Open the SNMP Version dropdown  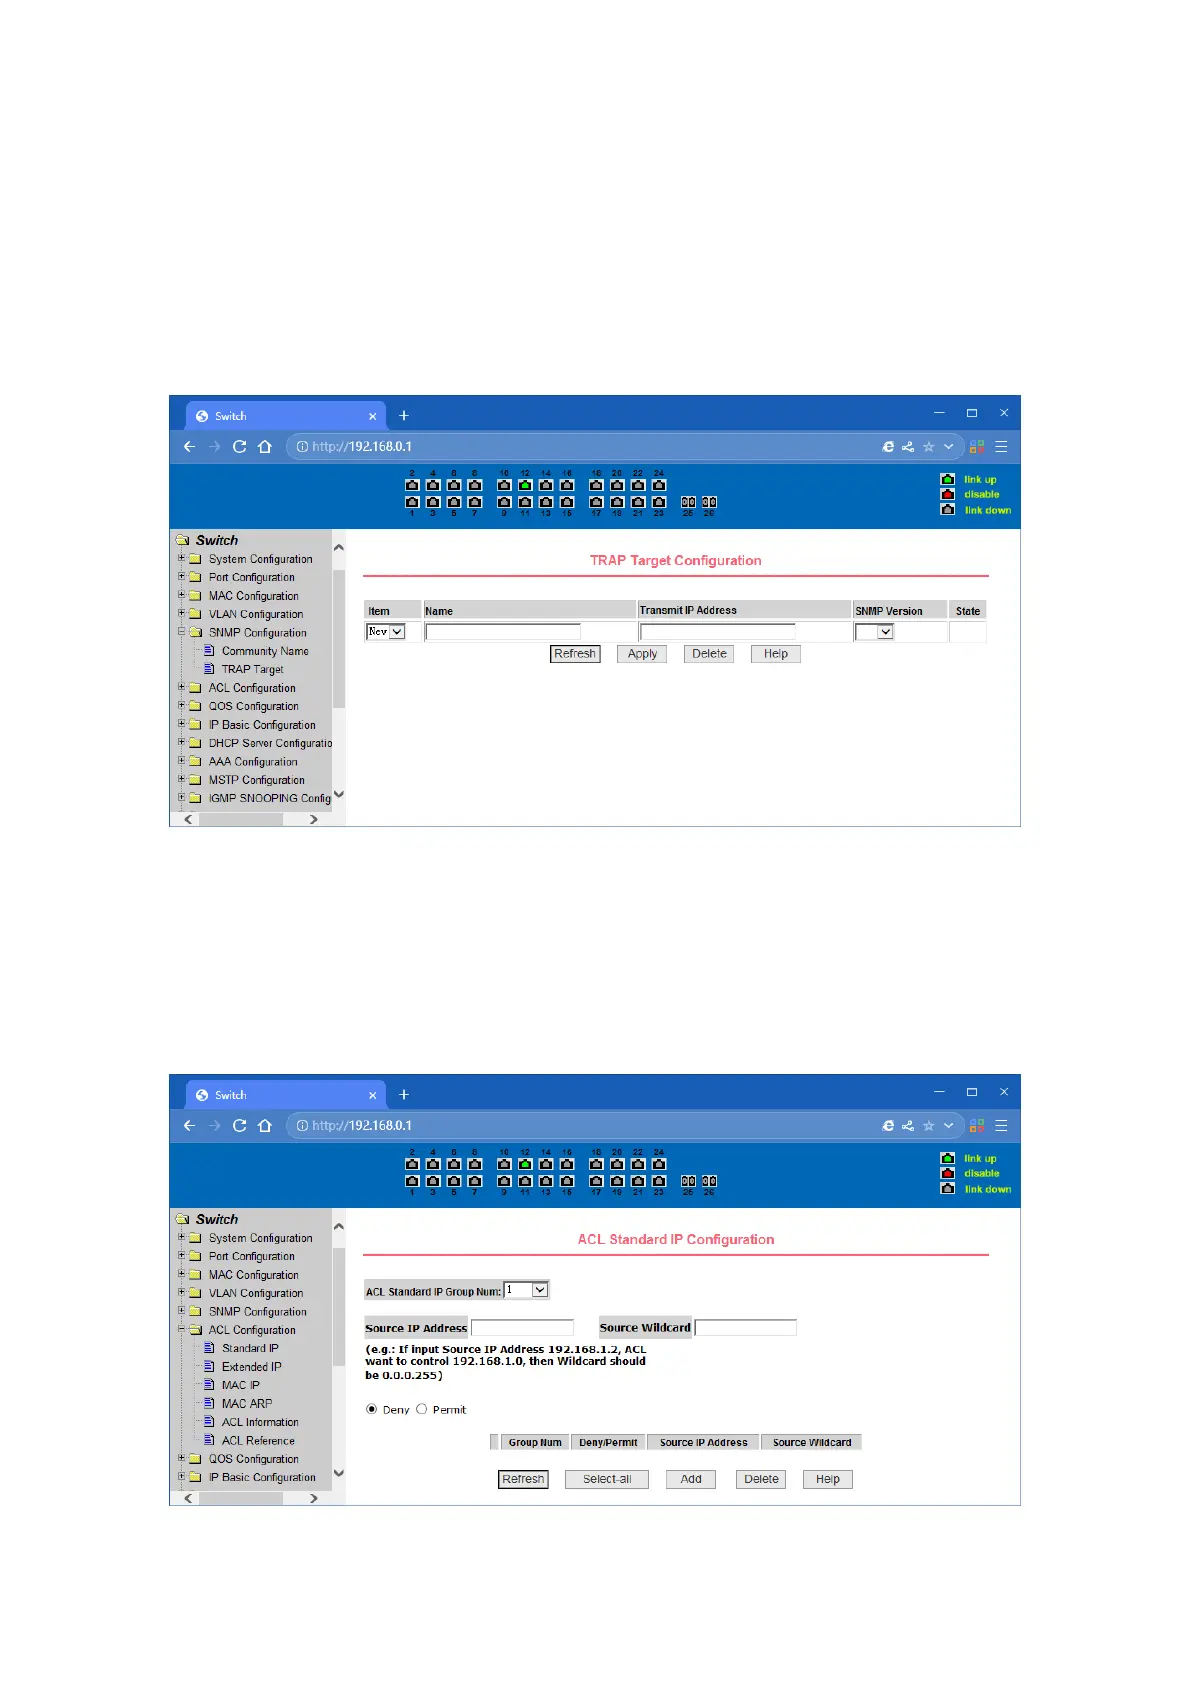[874, 632]
